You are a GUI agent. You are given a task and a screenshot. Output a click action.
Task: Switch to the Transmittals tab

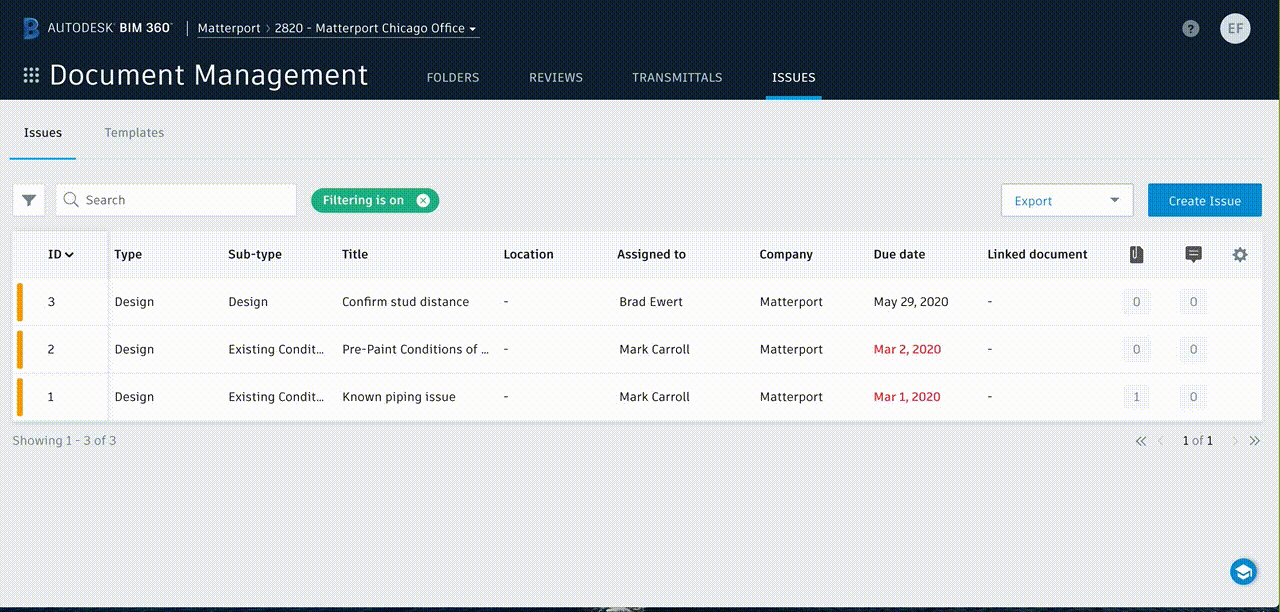click(677, 77)
